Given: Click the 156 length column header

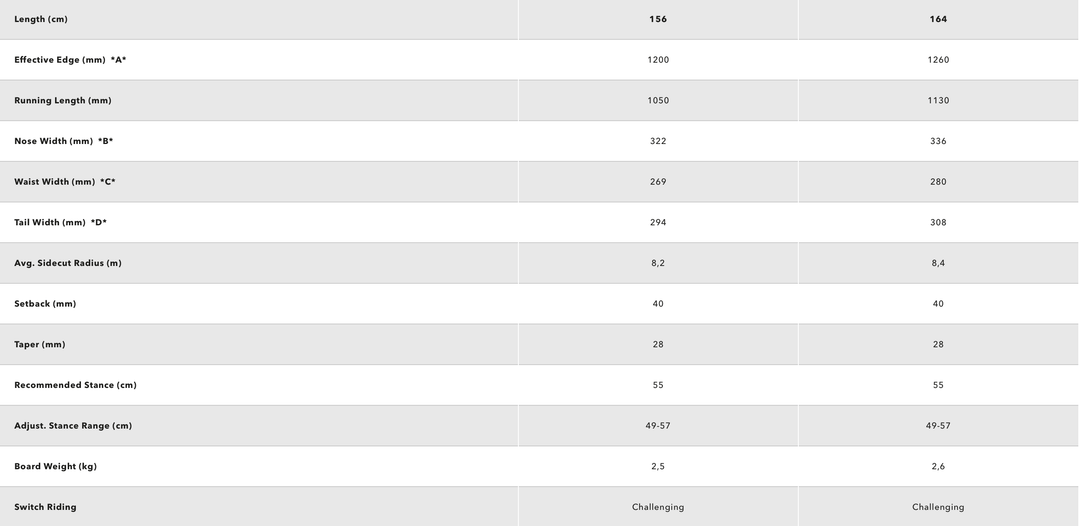Looking at the screenshot, I should point(658,19).
